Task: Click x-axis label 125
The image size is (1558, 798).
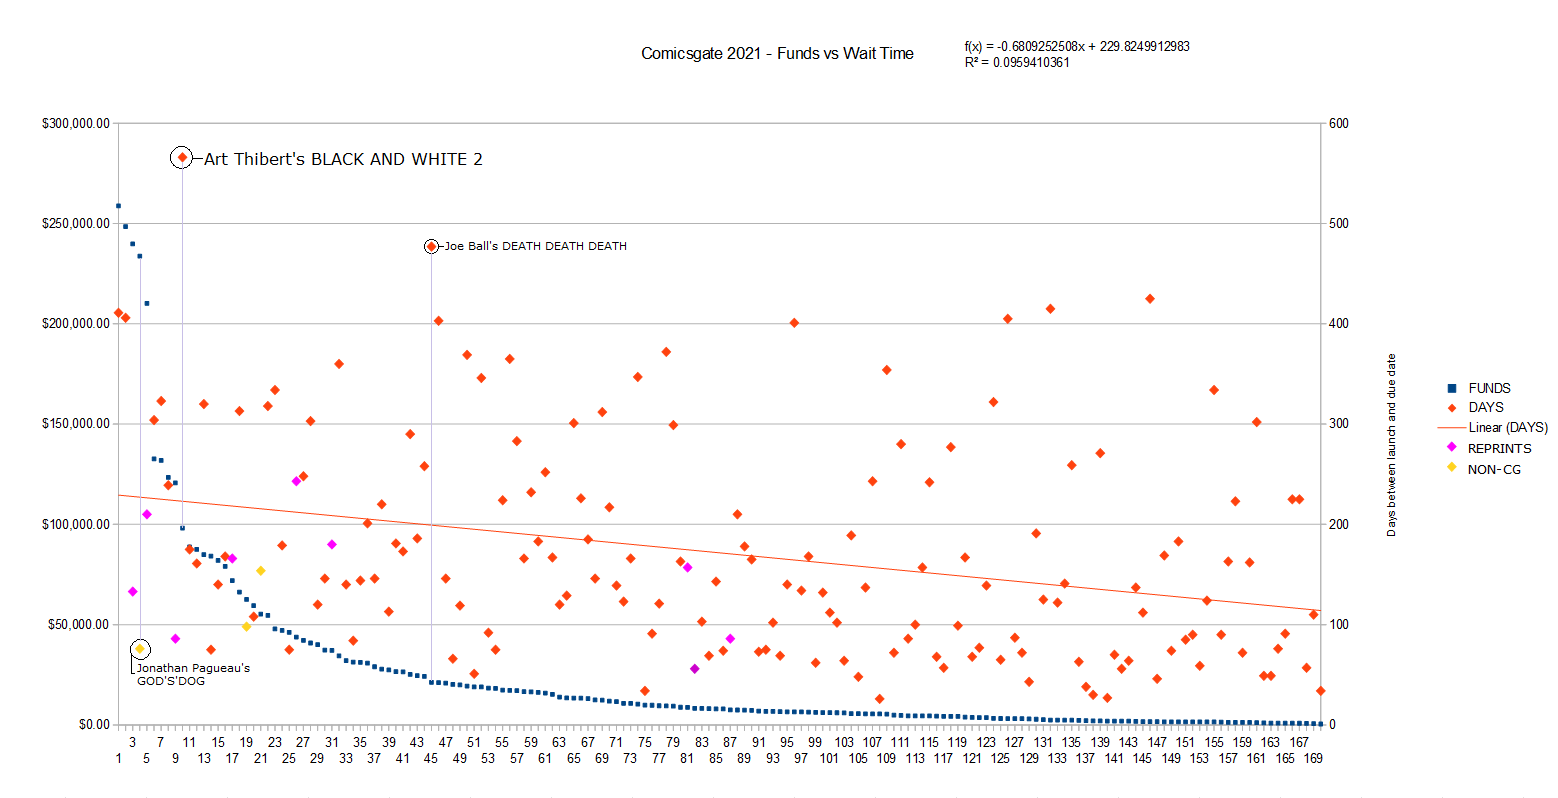Action: (x=1000, y=758)
